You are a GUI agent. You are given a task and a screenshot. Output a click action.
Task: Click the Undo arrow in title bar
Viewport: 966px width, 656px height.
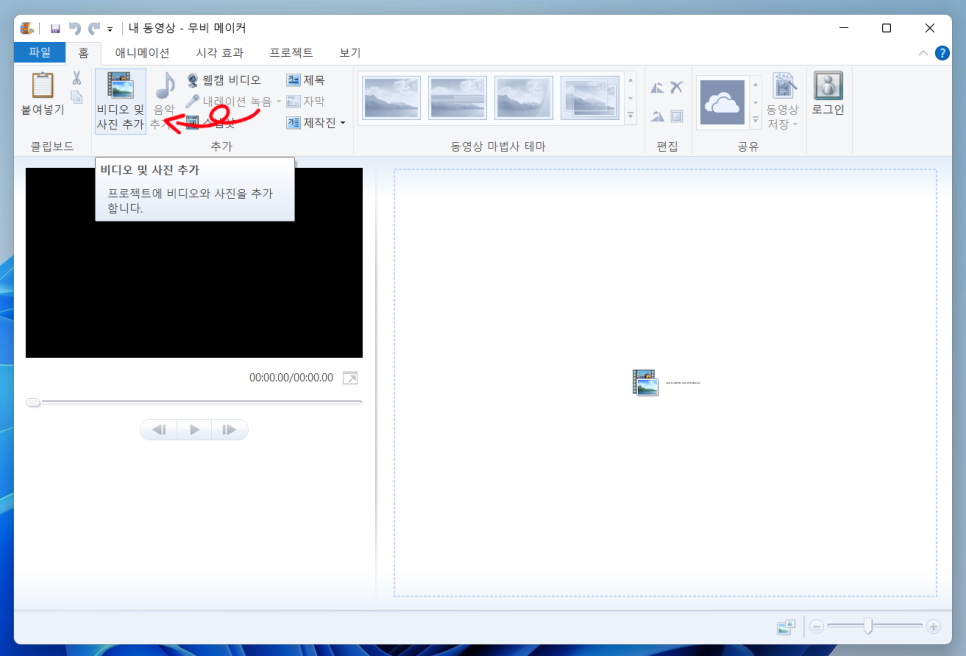[75, 28]
